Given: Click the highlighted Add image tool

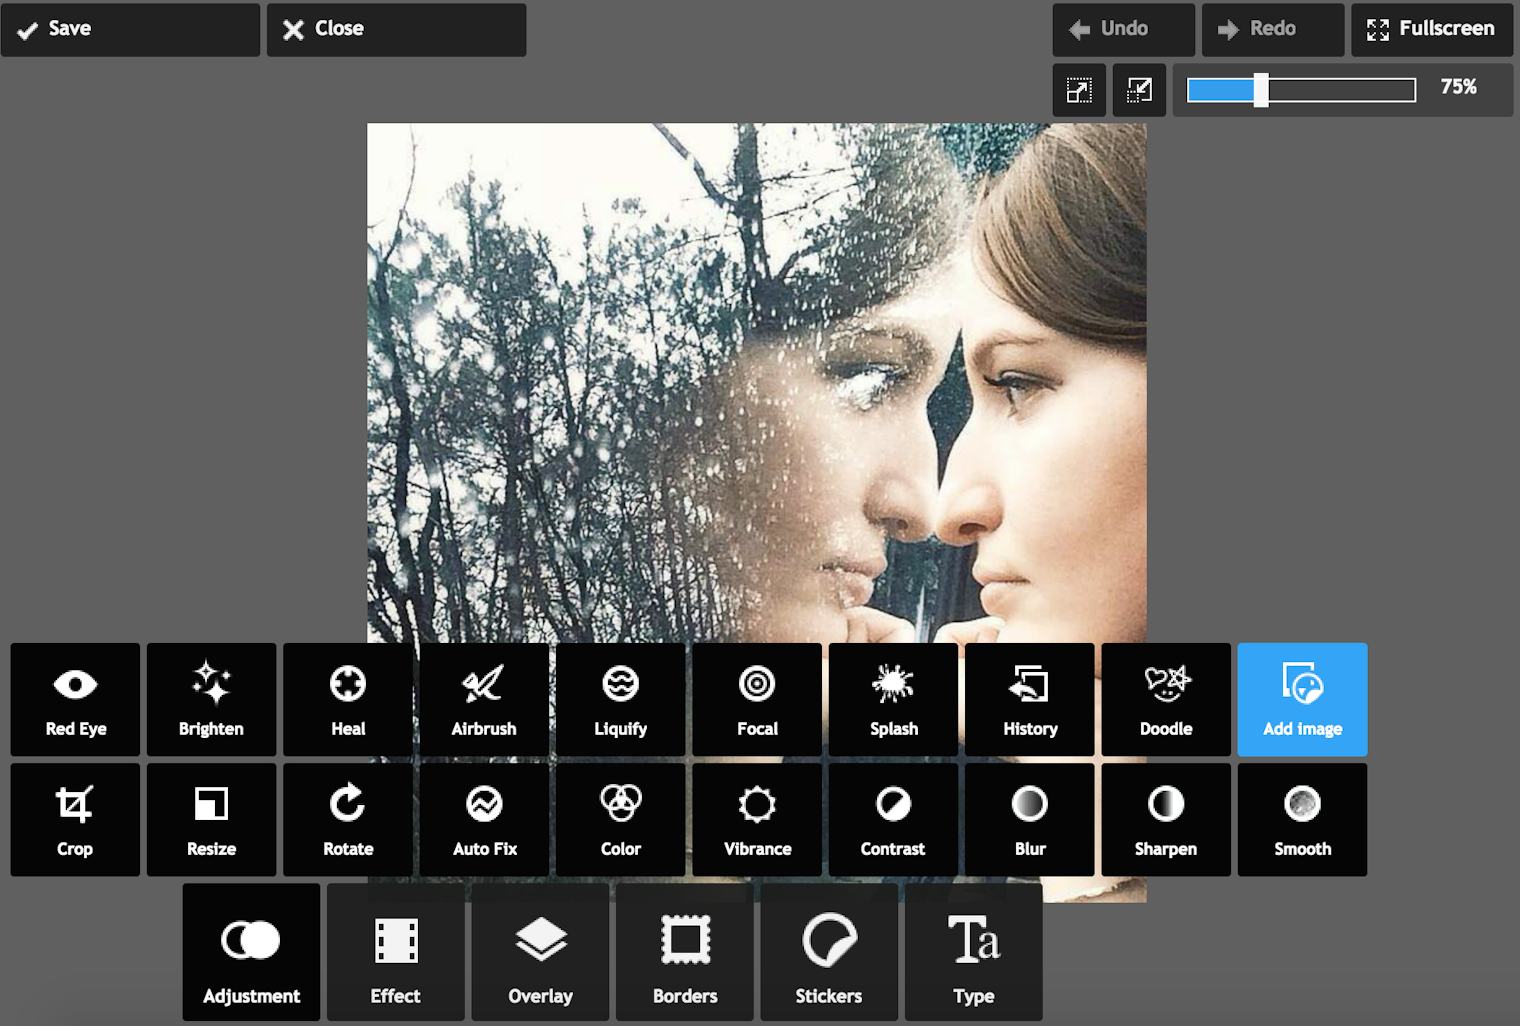Looking at the screenshot, I should click(1302, 700).
